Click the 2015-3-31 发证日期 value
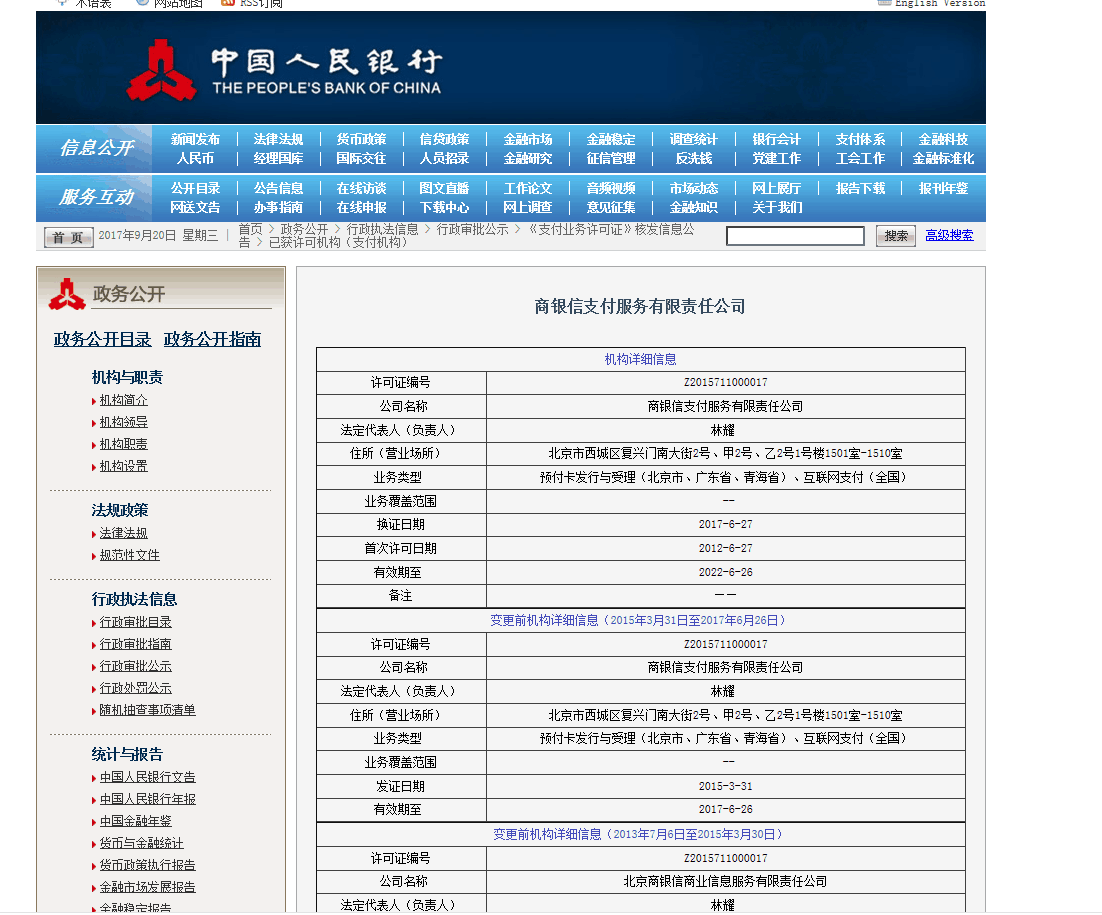The height and width of the screenshot is (915, 1102). pyautogui.click(x=725, y=786)
